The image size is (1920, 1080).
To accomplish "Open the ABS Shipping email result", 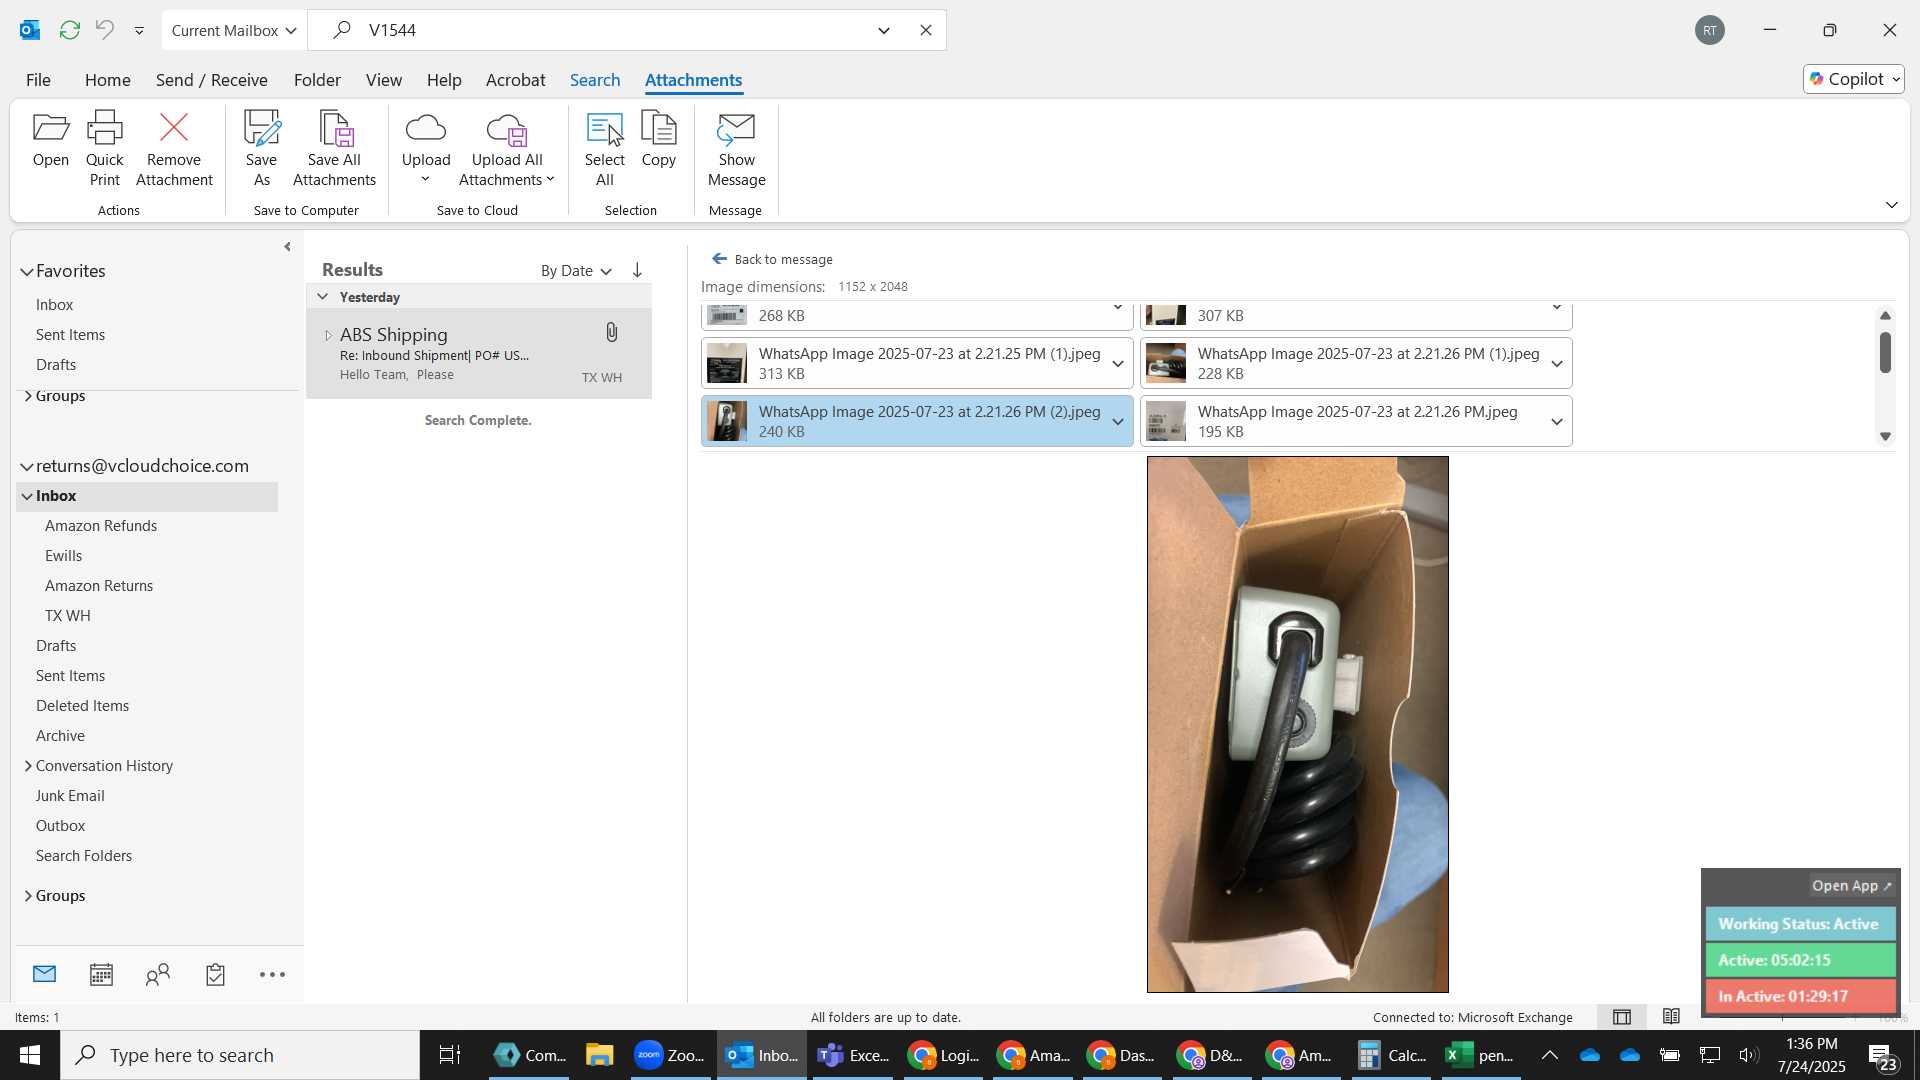I will tap(479, 353).
